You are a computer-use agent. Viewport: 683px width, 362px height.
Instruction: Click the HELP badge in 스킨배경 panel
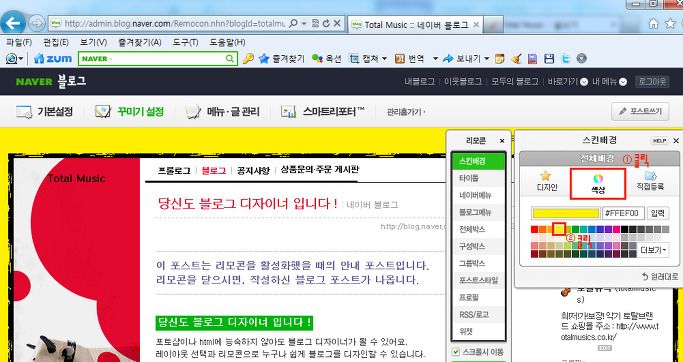click(x=659, y=141)
